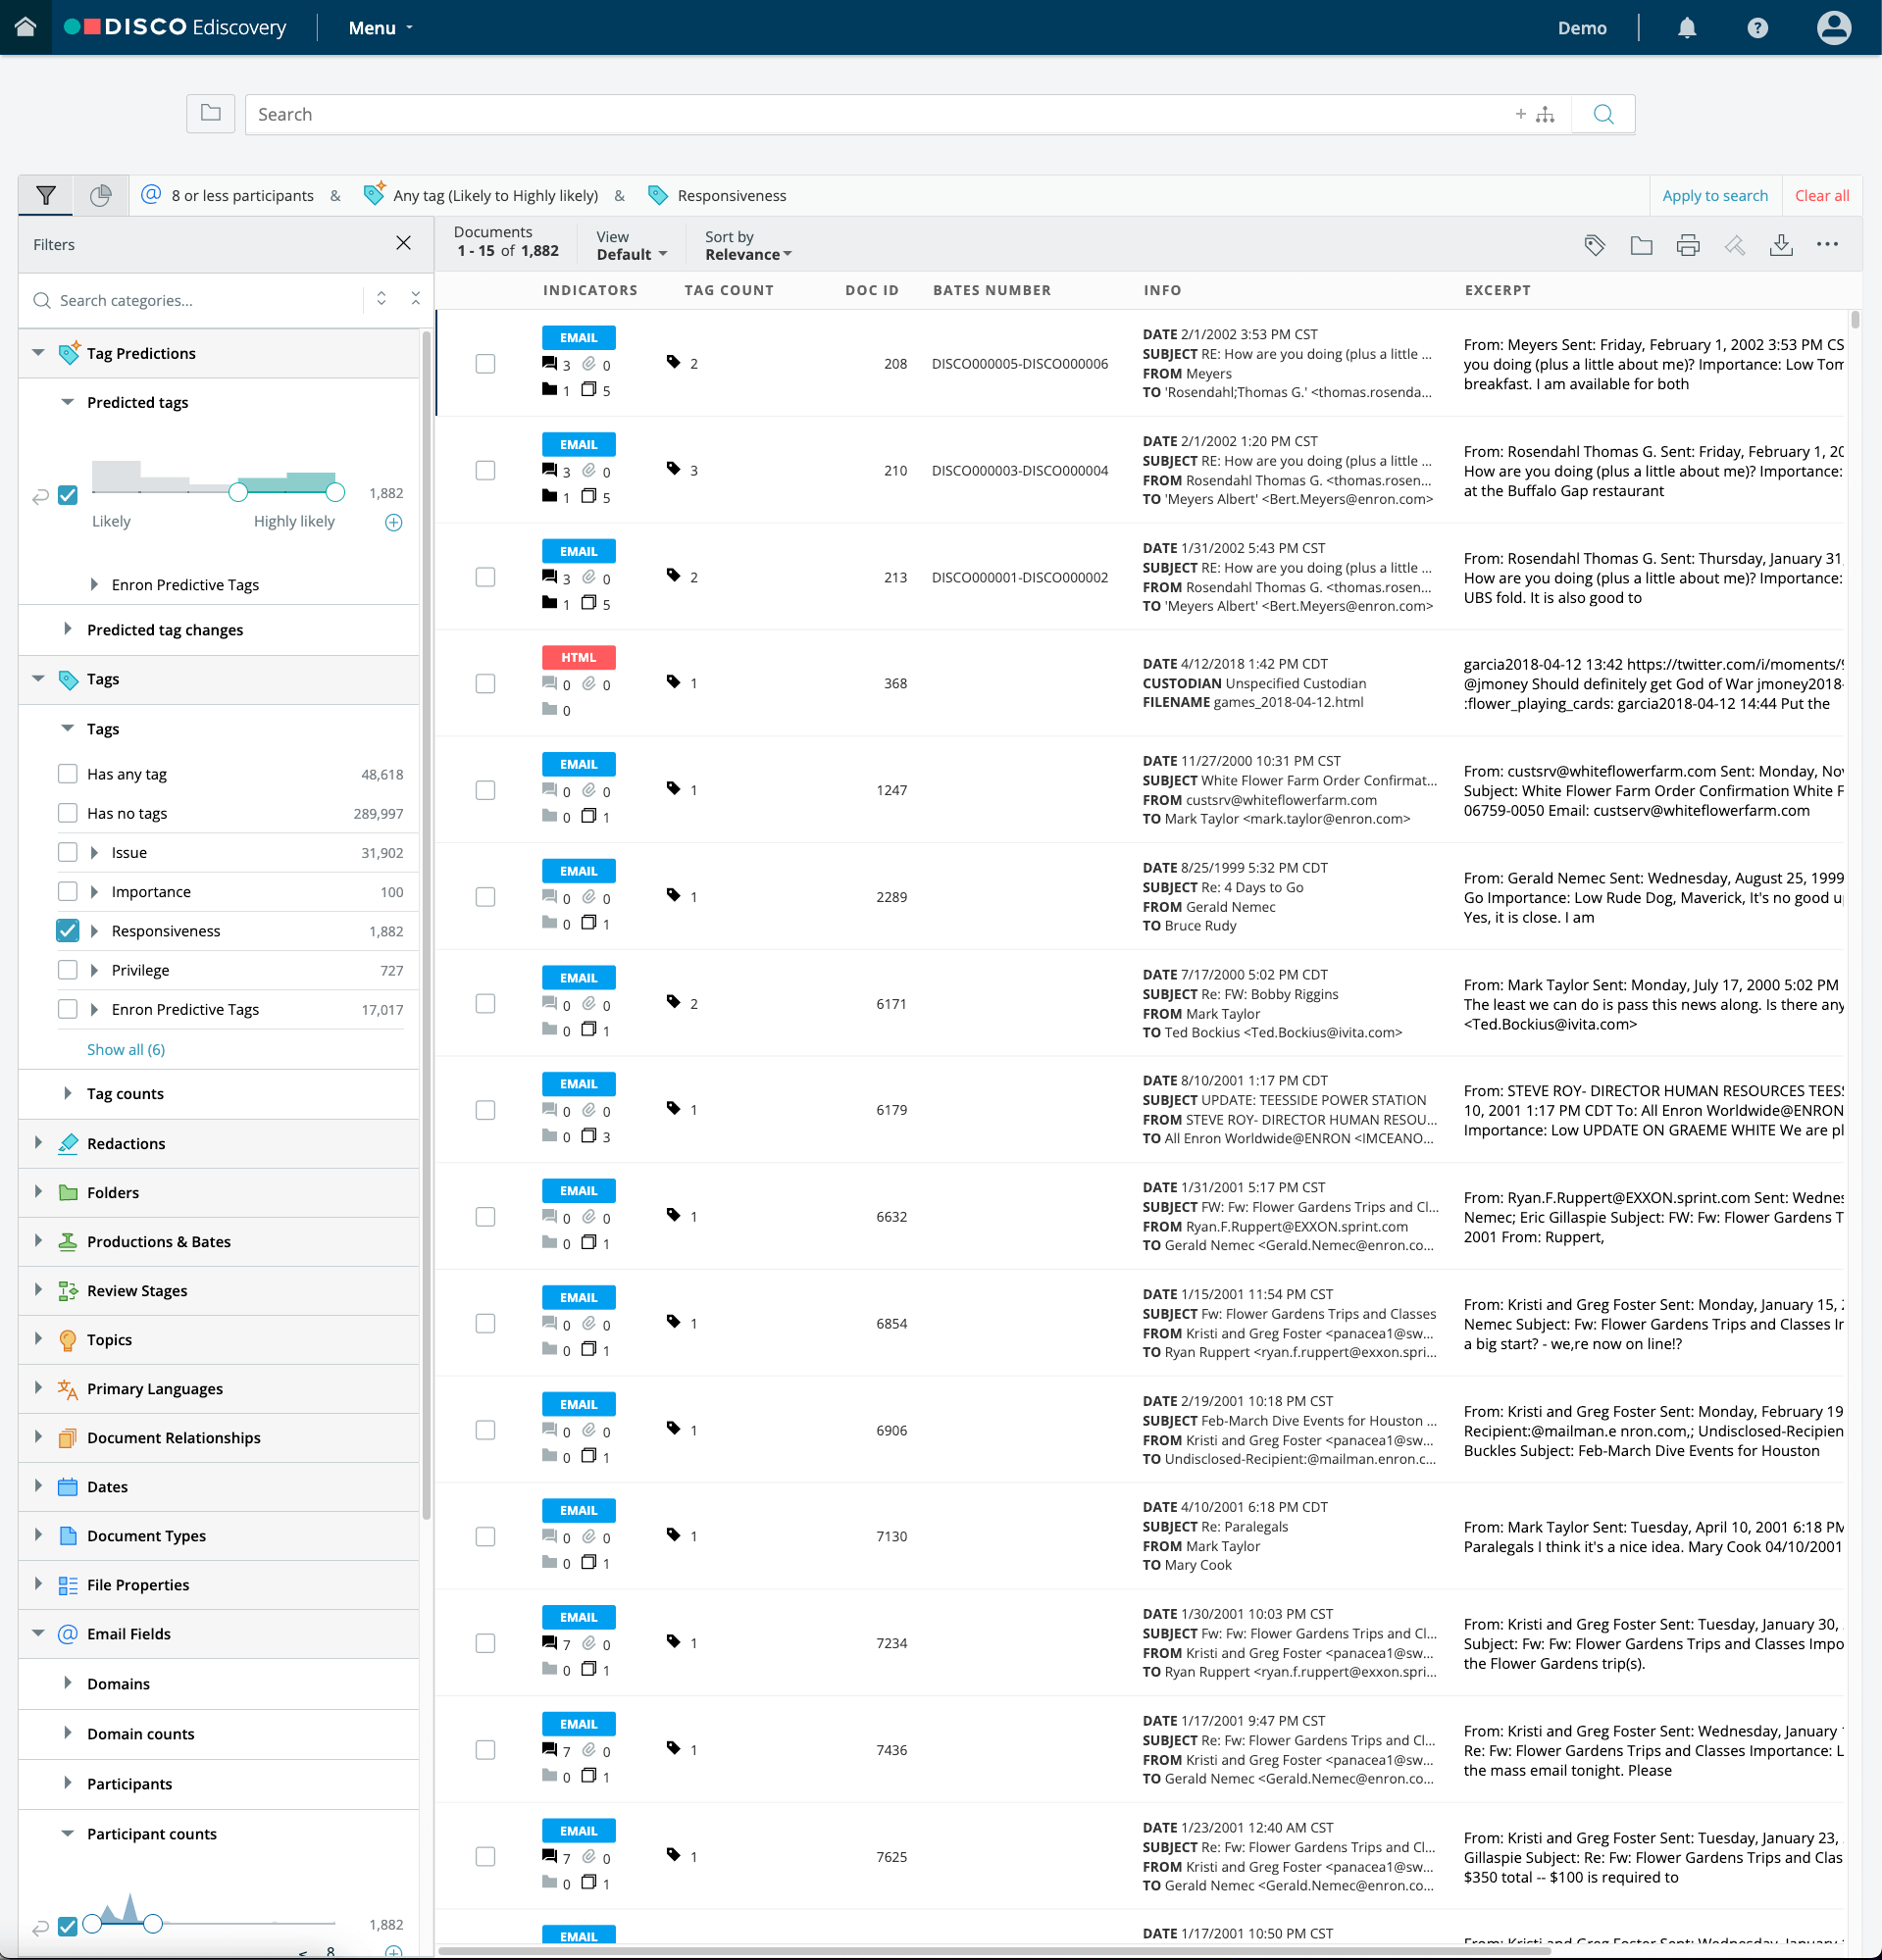Switch to the chart visualization view icon

point(100,195)
